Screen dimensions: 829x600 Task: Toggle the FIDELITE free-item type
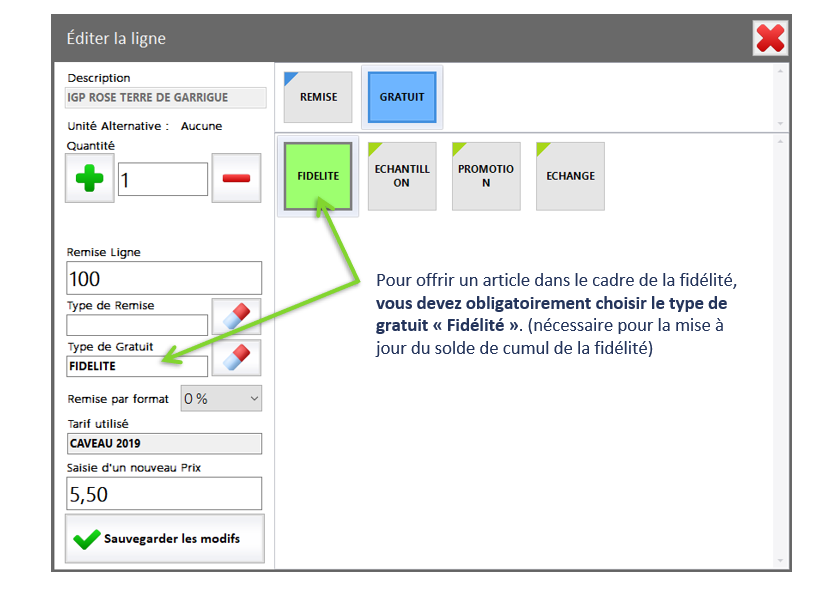point(318,176)
